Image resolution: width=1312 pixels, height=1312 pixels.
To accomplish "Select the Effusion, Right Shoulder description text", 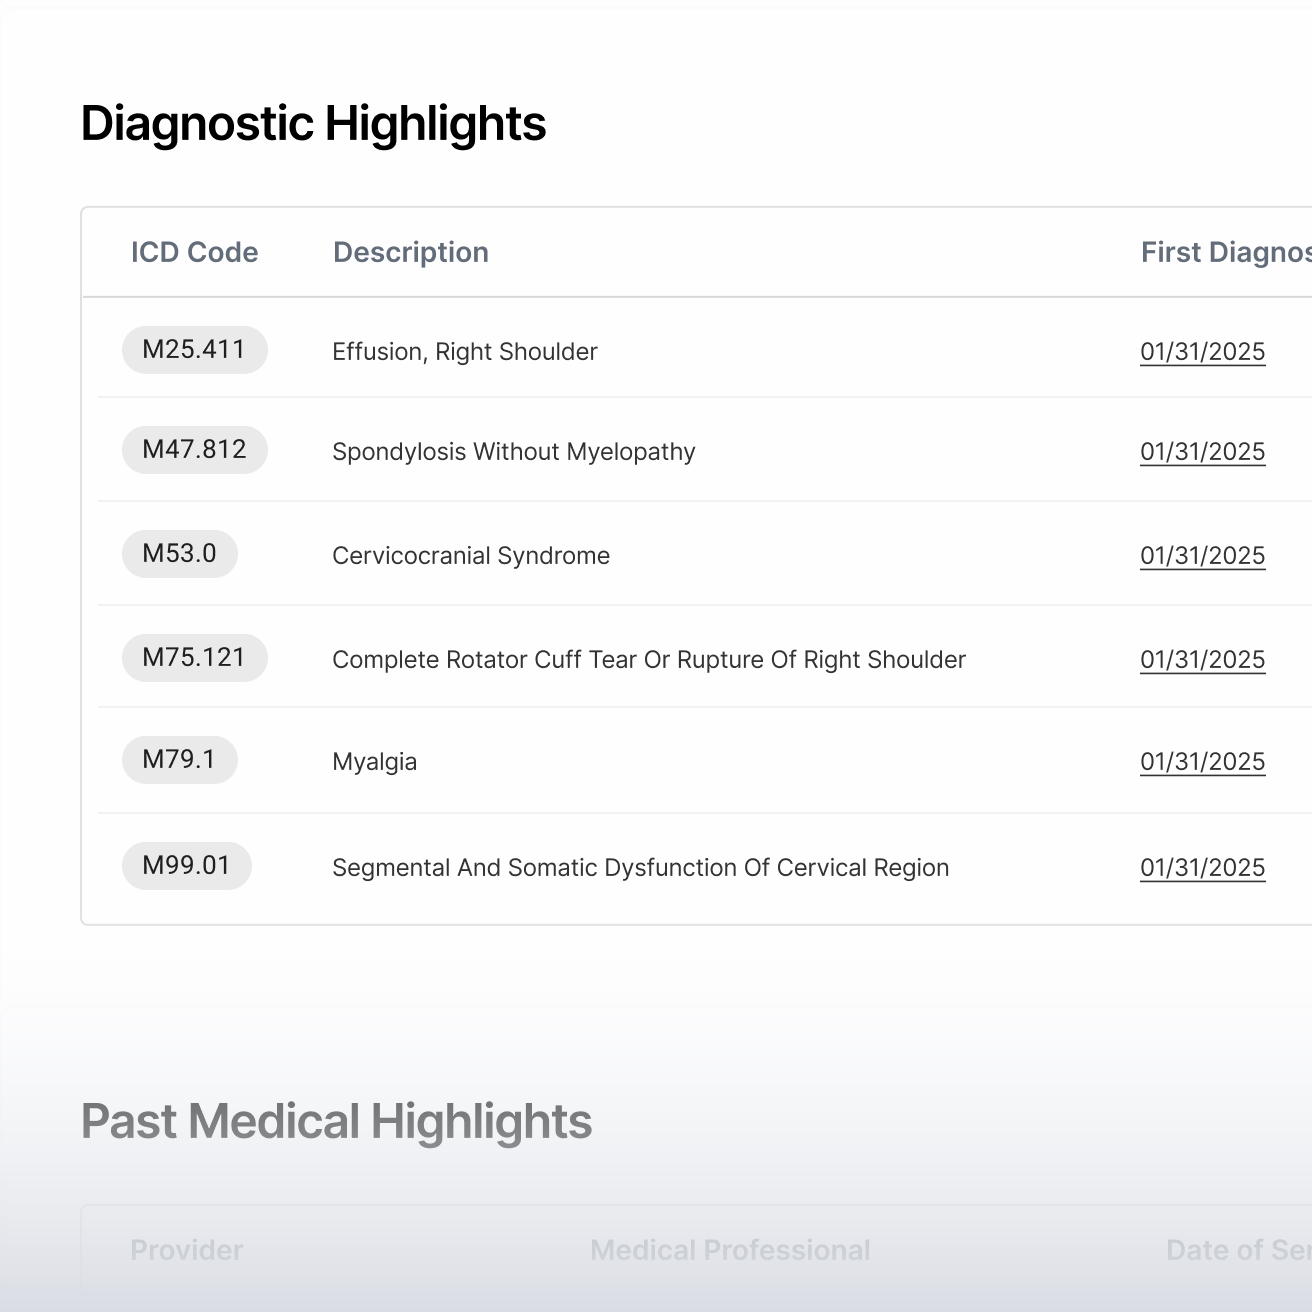I will [464, 352].
